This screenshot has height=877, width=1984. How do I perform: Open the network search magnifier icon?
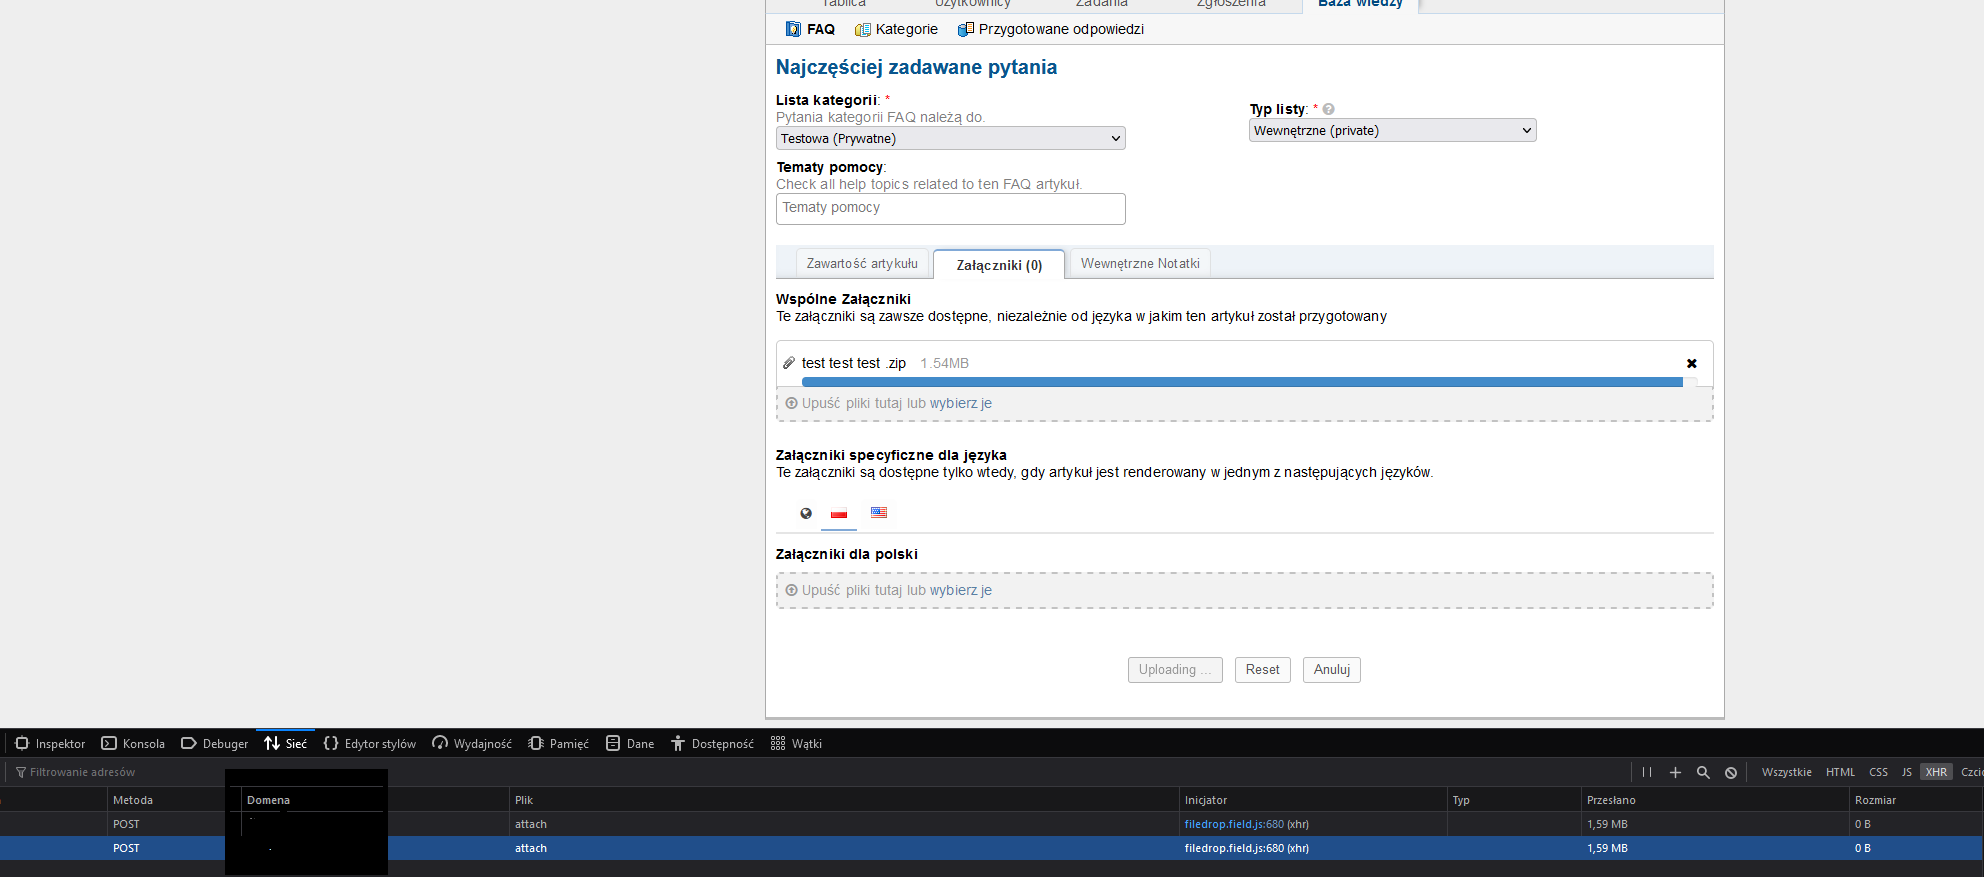coord(1703,772)
